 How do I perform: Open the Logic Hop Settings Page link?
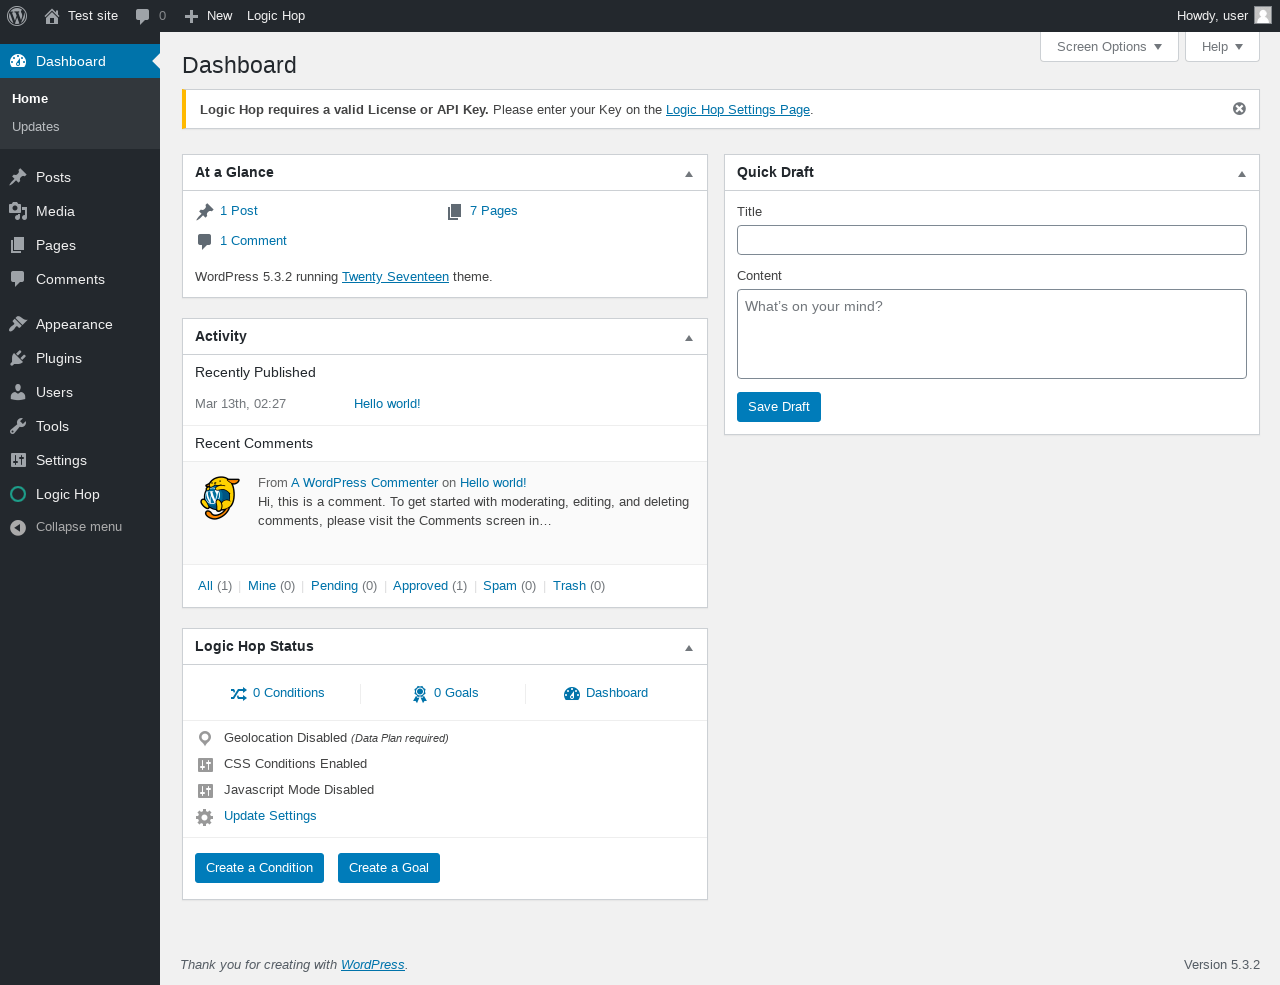(738, 110)
